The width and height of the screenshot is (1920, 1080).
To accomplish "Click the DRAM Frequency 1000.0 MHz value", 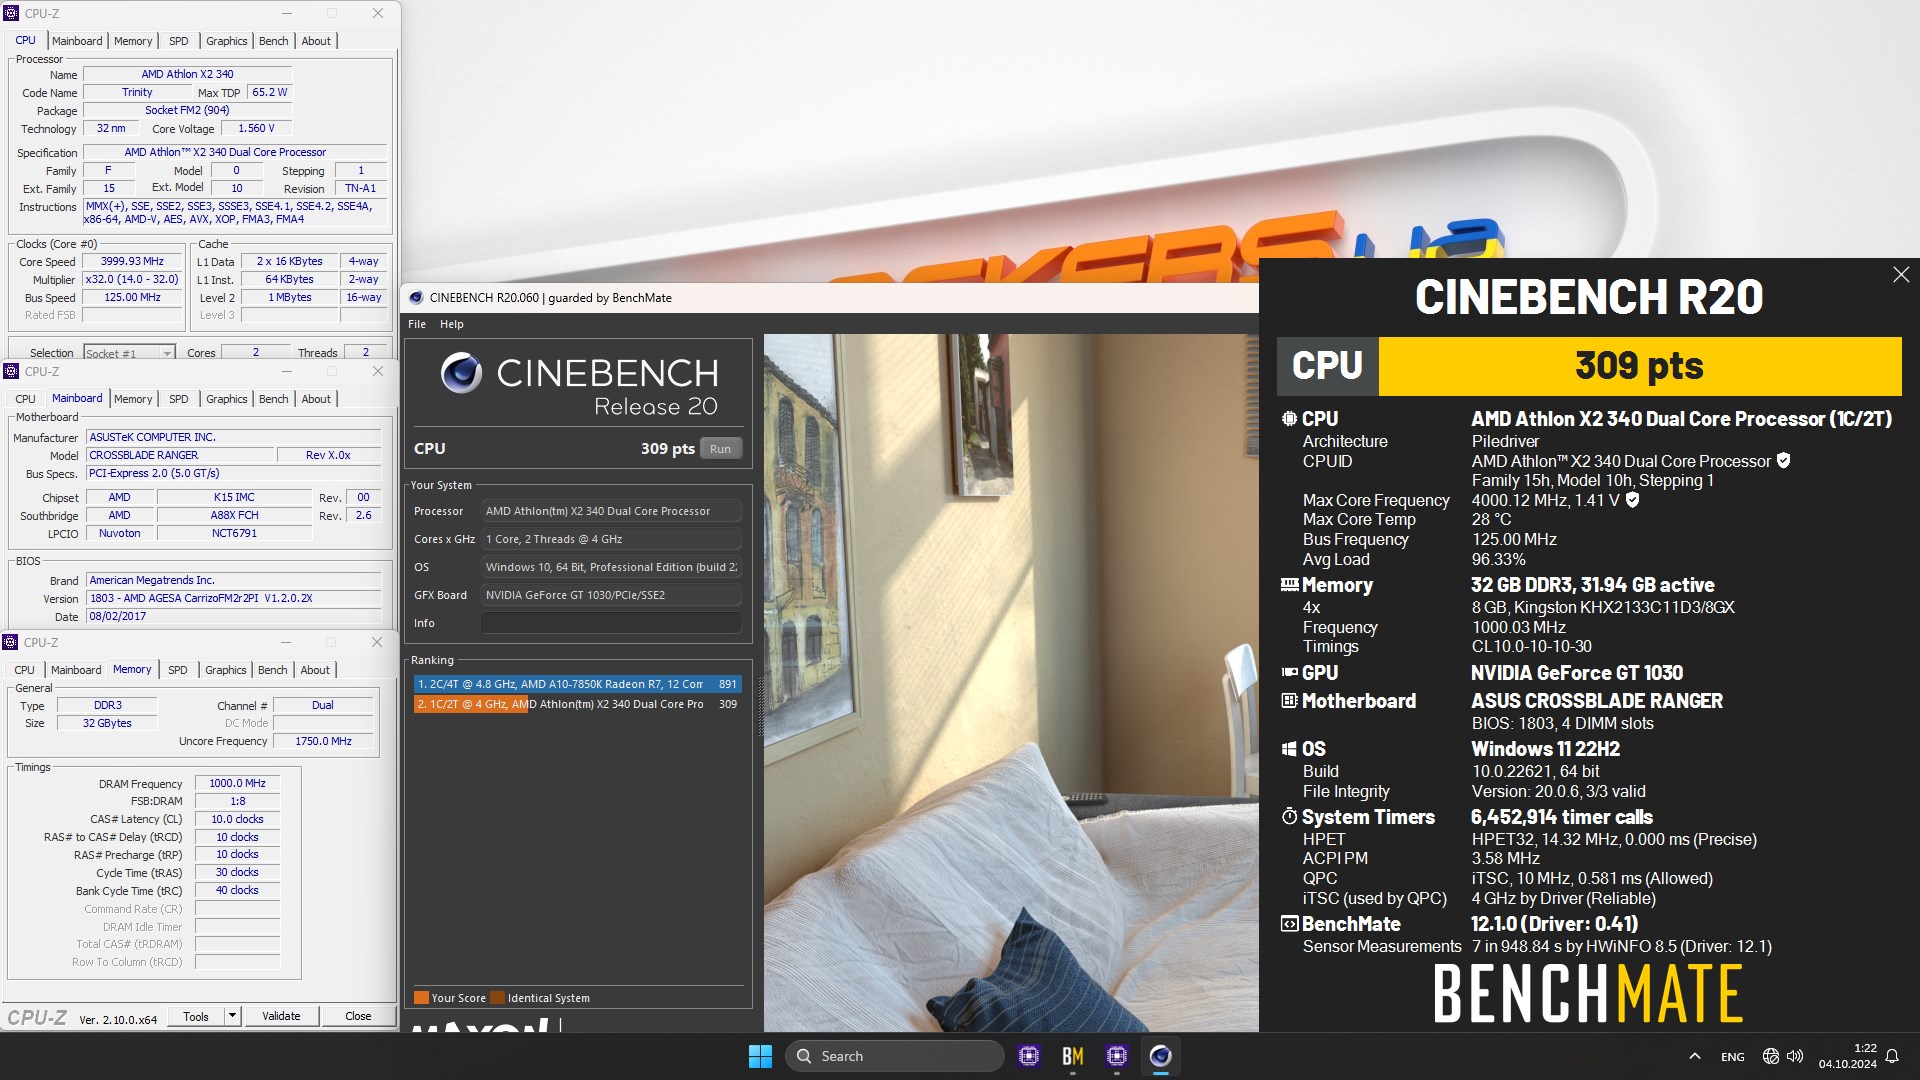I will point(237,783).
